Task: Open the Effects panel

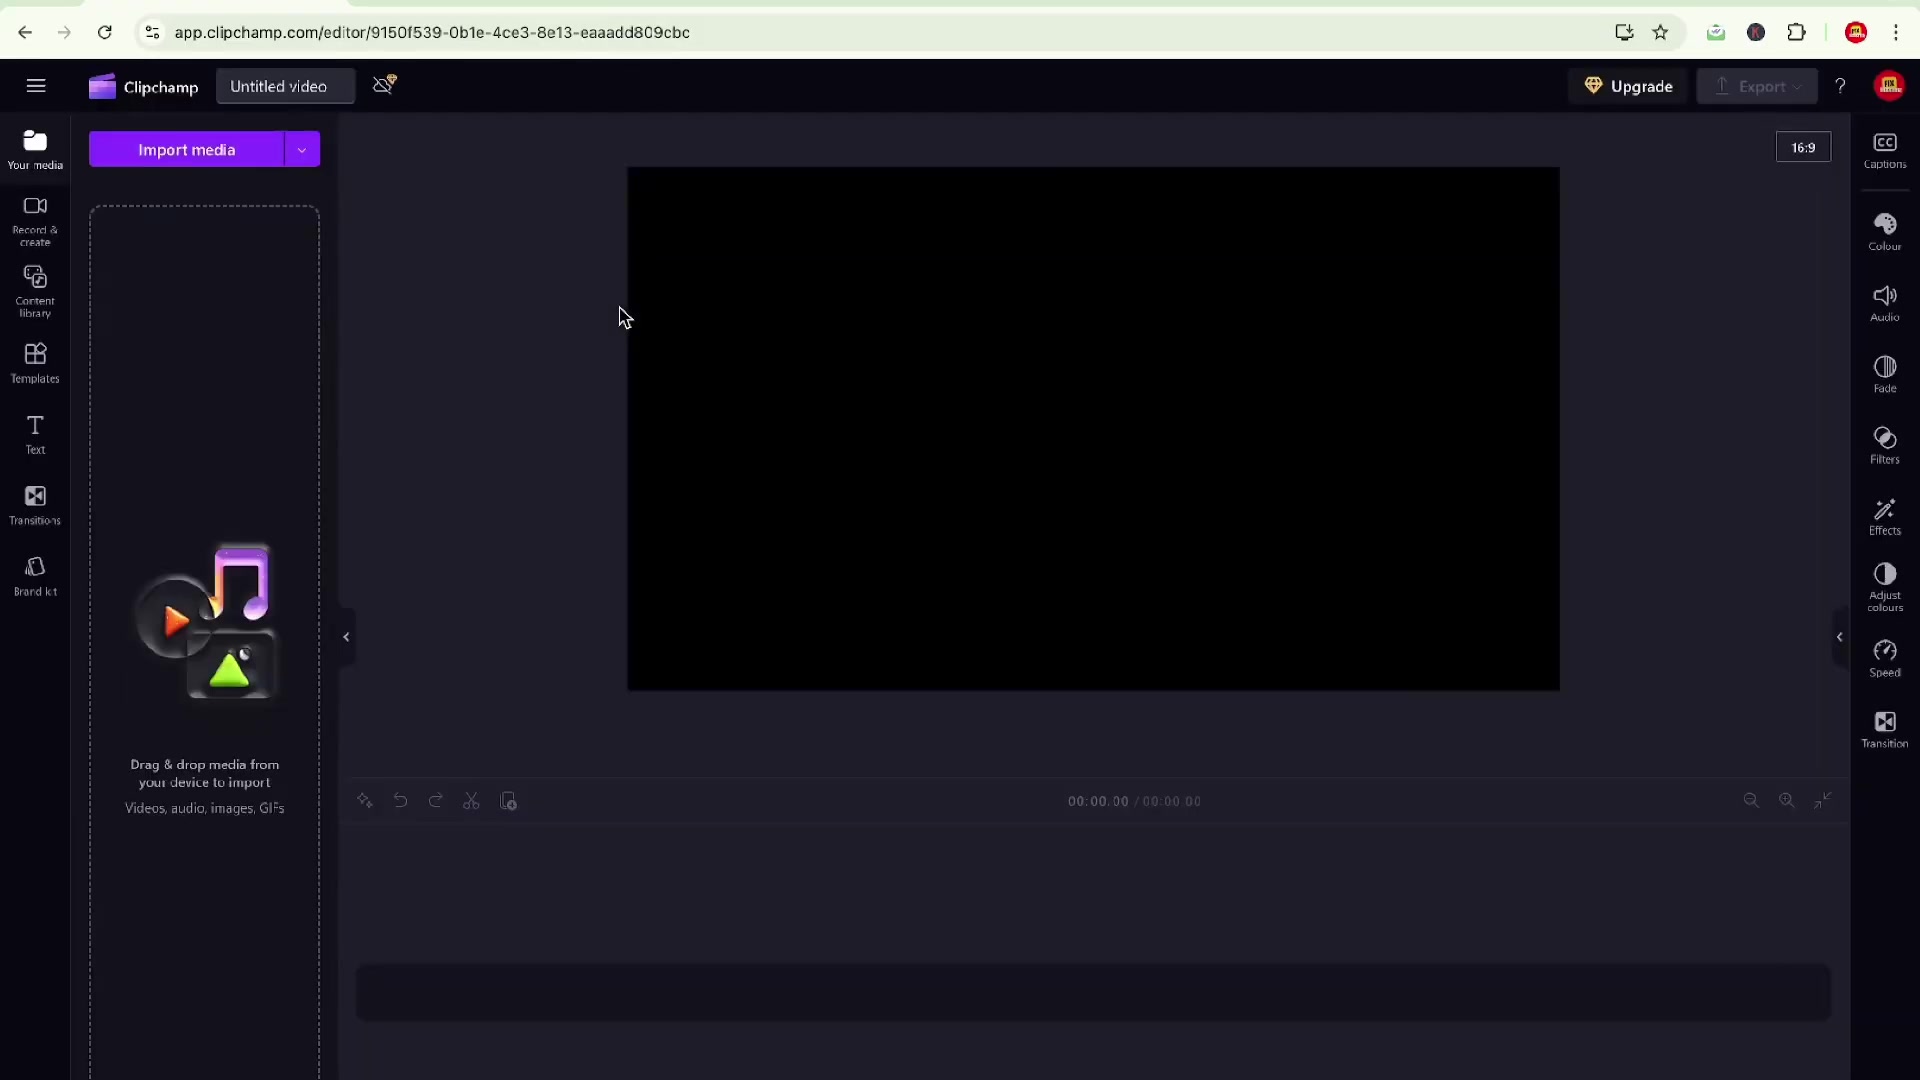Action: click(1884, 517)
